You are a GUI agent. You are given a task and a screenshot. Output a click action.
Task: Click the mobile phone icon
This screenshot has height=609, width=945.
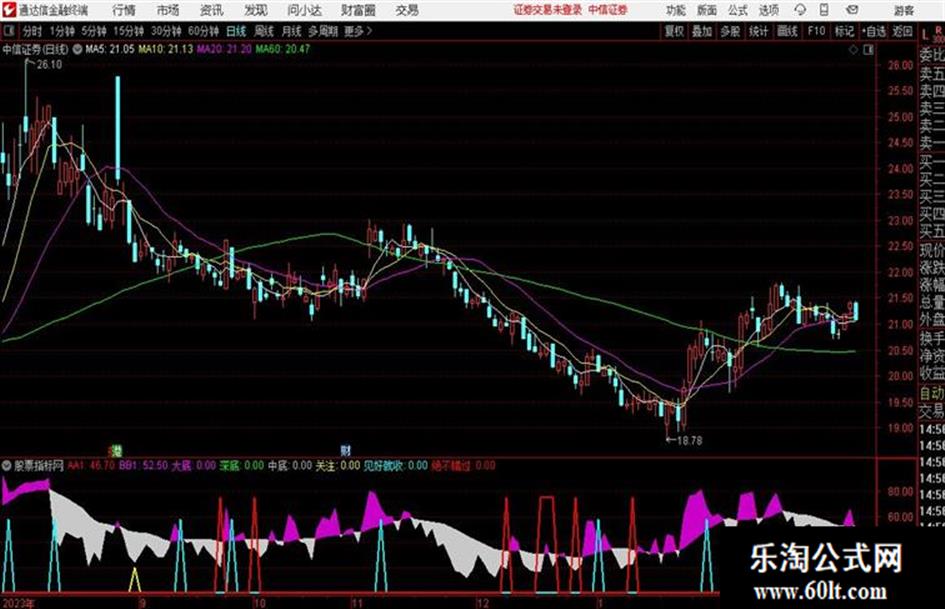coord(824,10)
